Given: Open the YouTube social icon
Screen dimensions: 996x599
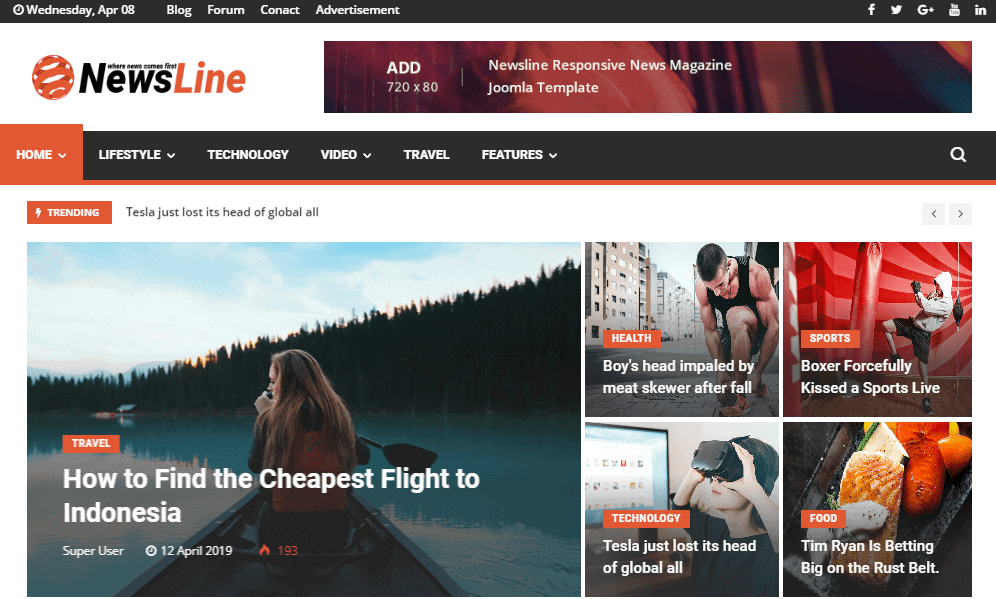Looking at the screenshot, I should click(x=954, y=10).
